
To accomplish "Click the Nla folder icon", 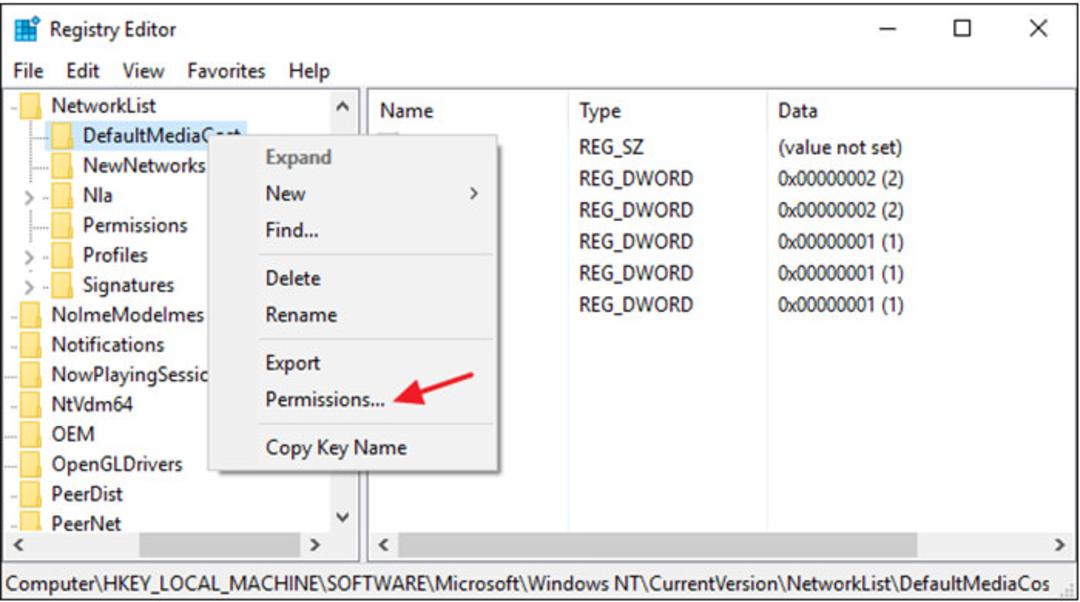I will click(x=62, y=196).
